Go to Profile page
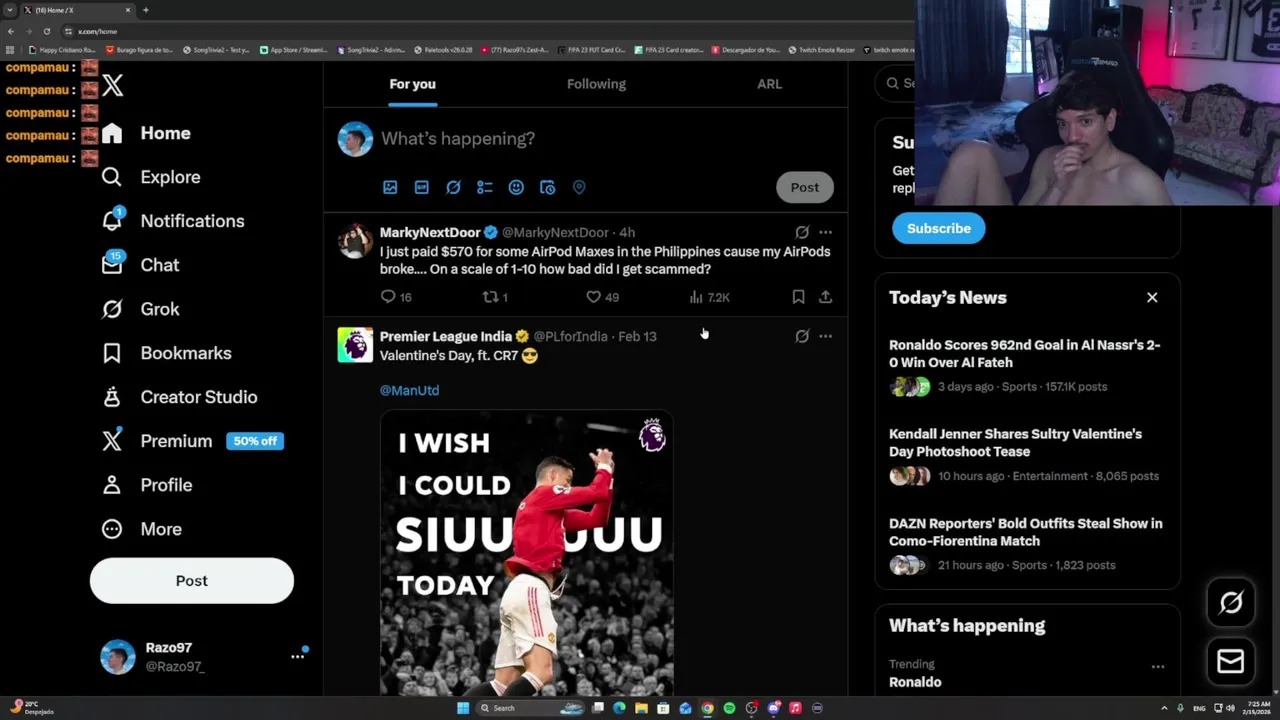The image size is (1280, 720). (x=146, y=485)
